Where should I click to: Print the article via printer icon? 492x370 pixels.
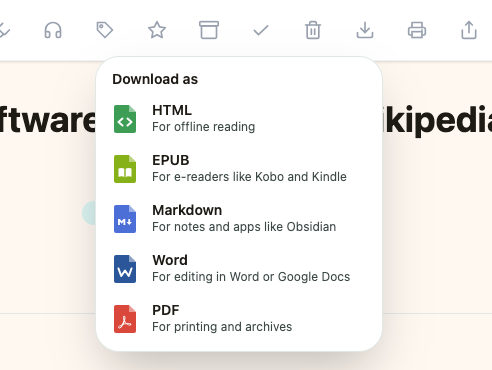[x=417, y=30]
